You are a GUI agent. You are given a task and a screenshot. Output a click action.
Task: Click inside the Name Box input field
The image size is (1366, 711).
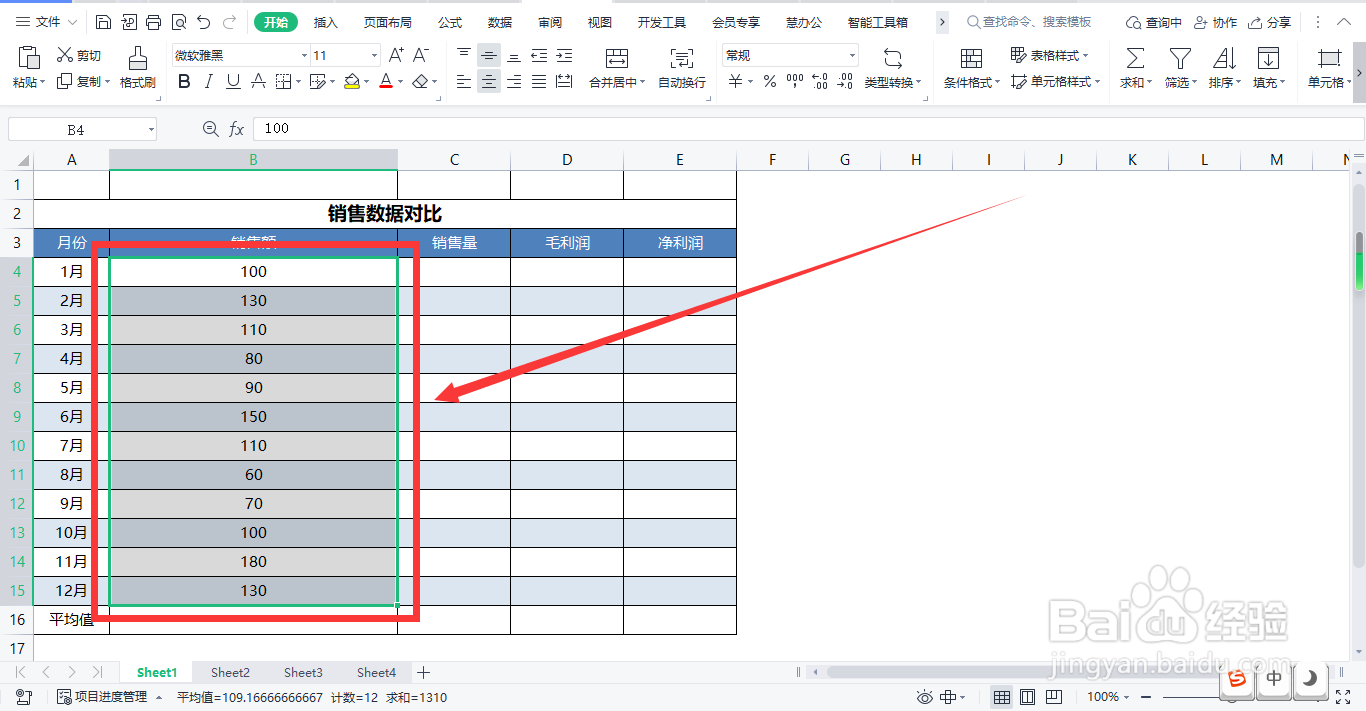(70, 128)
